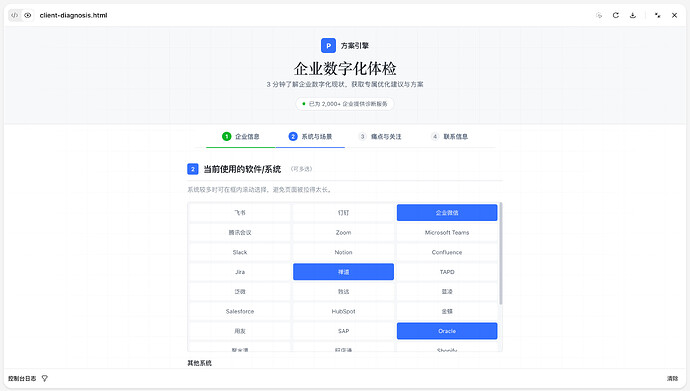
Task: Toggle the 钉钉 system option
Action: tap(343, 213)
